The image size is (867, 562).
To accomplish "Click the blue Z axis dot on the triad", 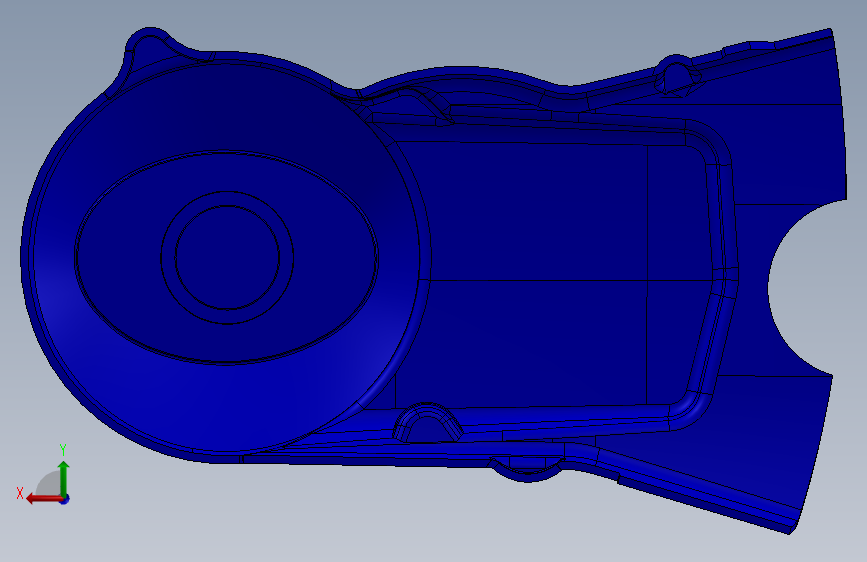I will (x=65, y=499).
